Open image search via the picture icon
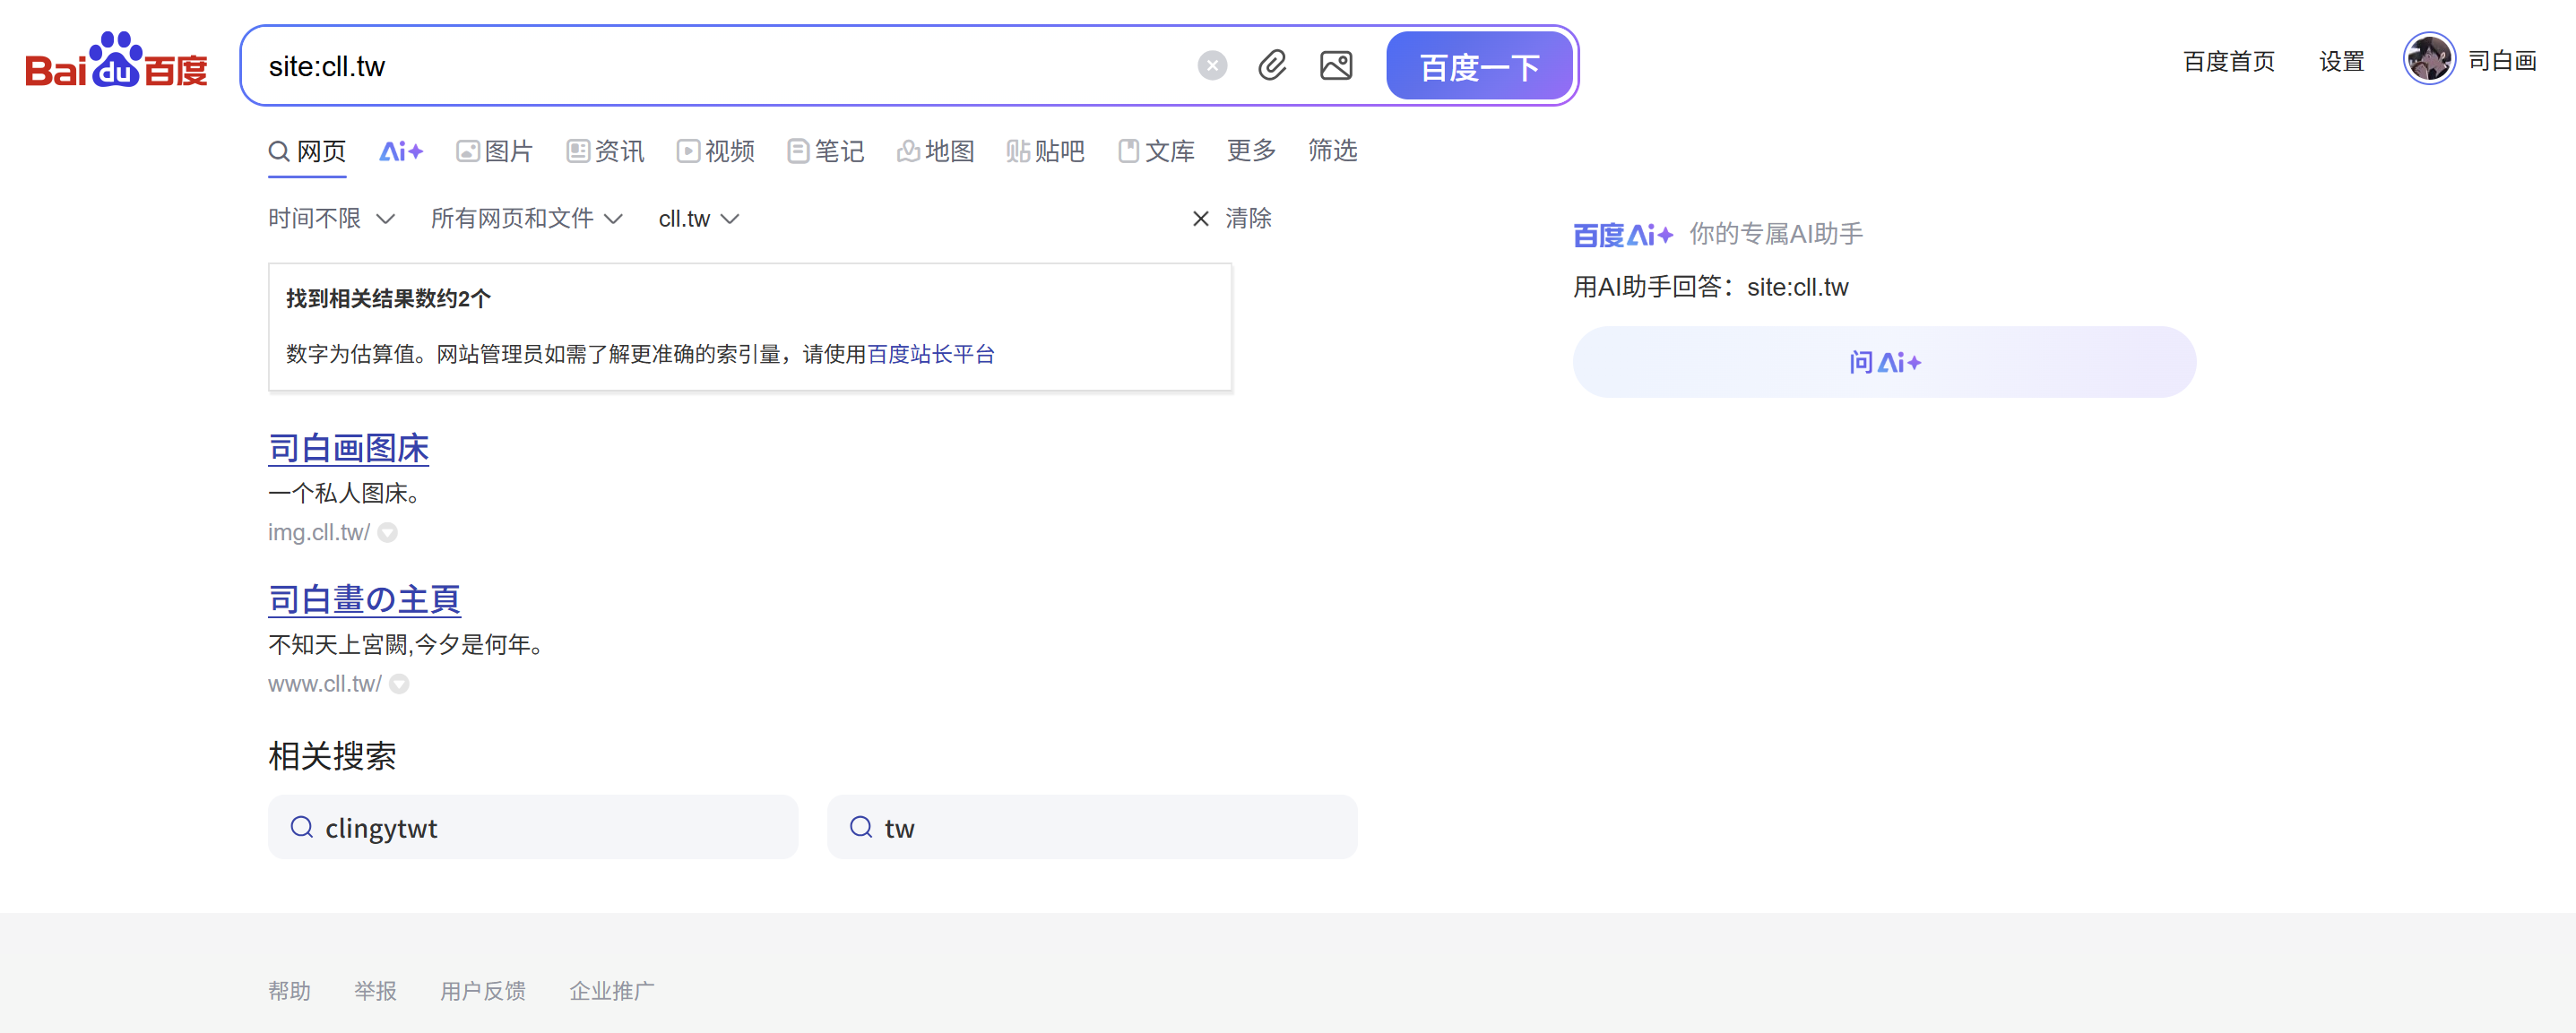Image resolution: width=2576 pixels, height=1033 pixels. 1336,66
